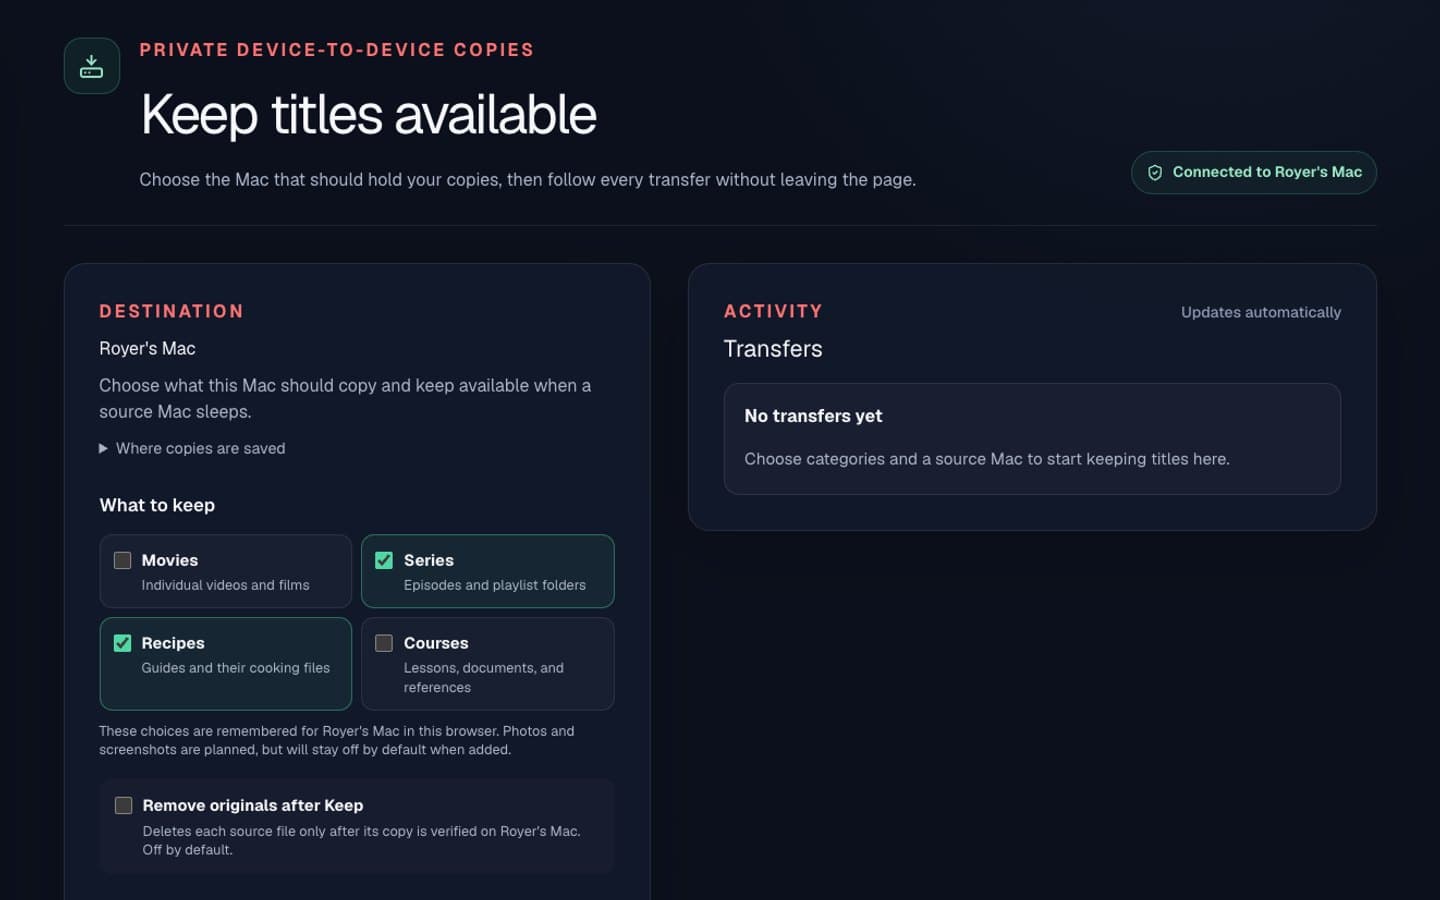Image resolution: width=1440 pixels, height=900 pixels.
Task: Click the "Connected to Royer's Mac" badge
Action: pos(1254,173)
